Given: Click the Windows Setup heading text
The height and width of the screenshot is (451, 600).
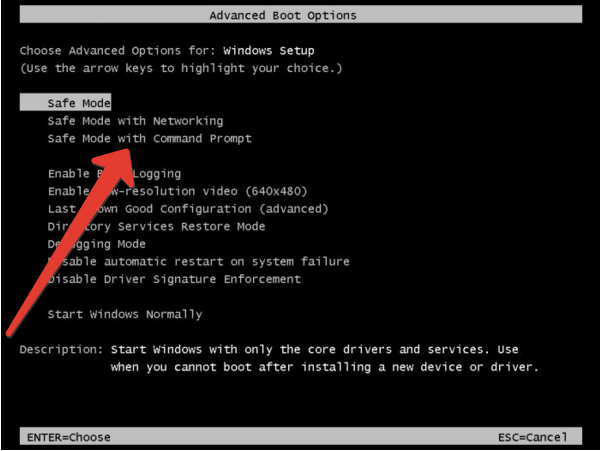Looking at the screenshot, I should tap(266, 50).
